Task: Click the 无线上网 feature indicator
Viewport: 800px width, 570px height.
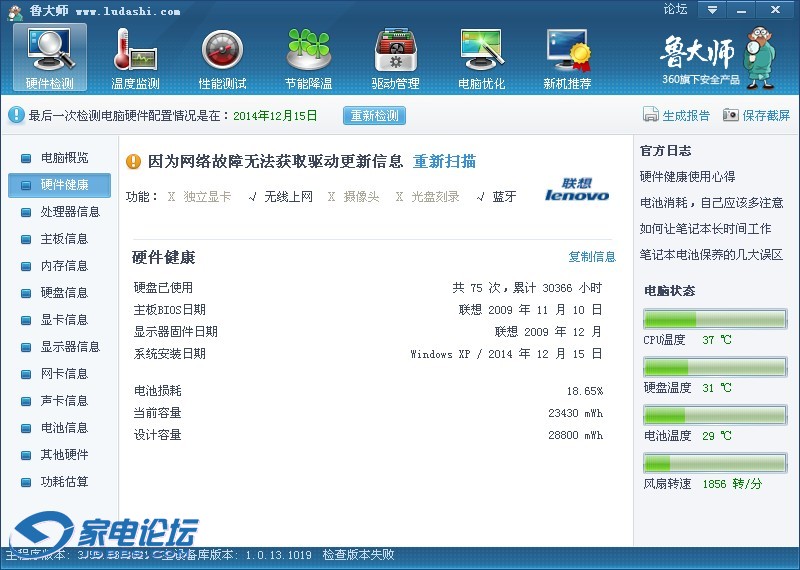Action: point(281,197)
